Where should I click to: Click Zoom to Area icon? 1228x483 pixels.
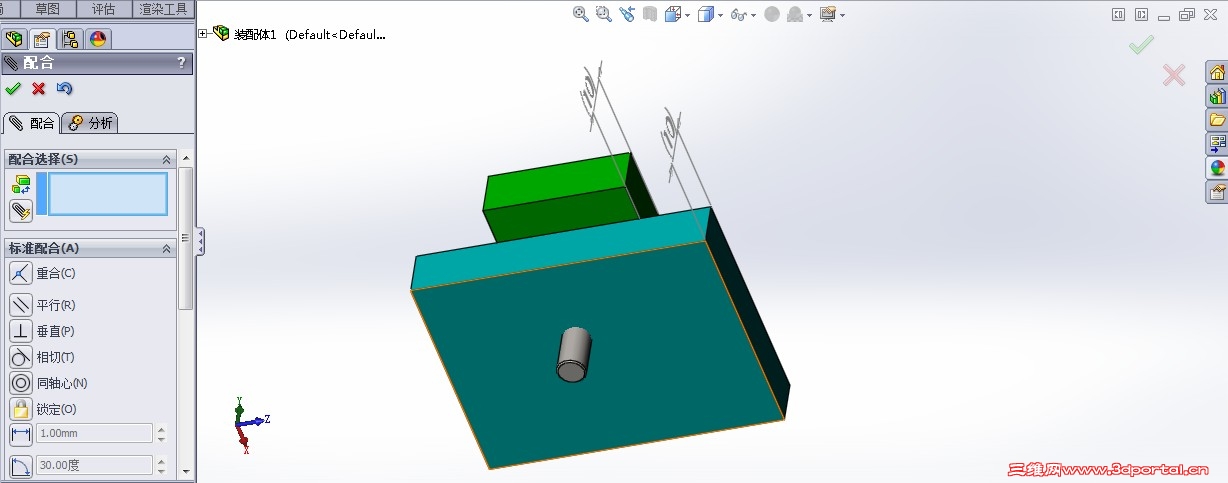click(x=604, y=14)
